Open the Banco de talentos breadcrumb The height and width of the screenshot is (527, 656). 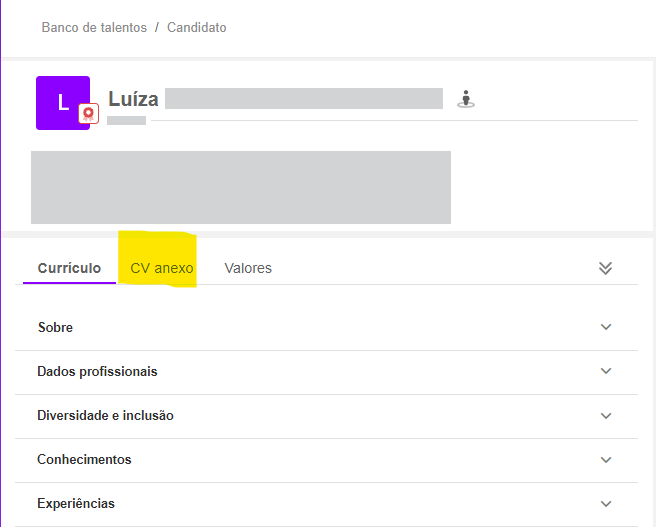click(94, 27)
